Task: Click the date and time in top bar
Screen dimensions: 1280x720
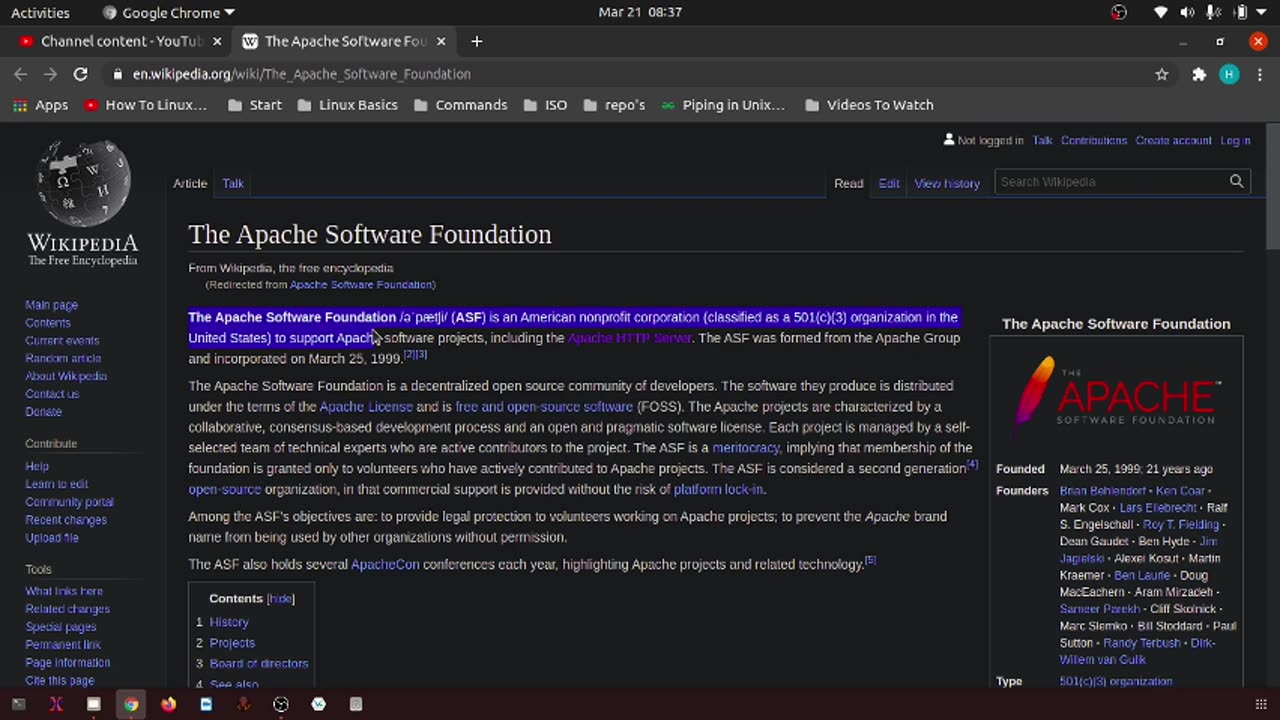Action: click(640, 12)
